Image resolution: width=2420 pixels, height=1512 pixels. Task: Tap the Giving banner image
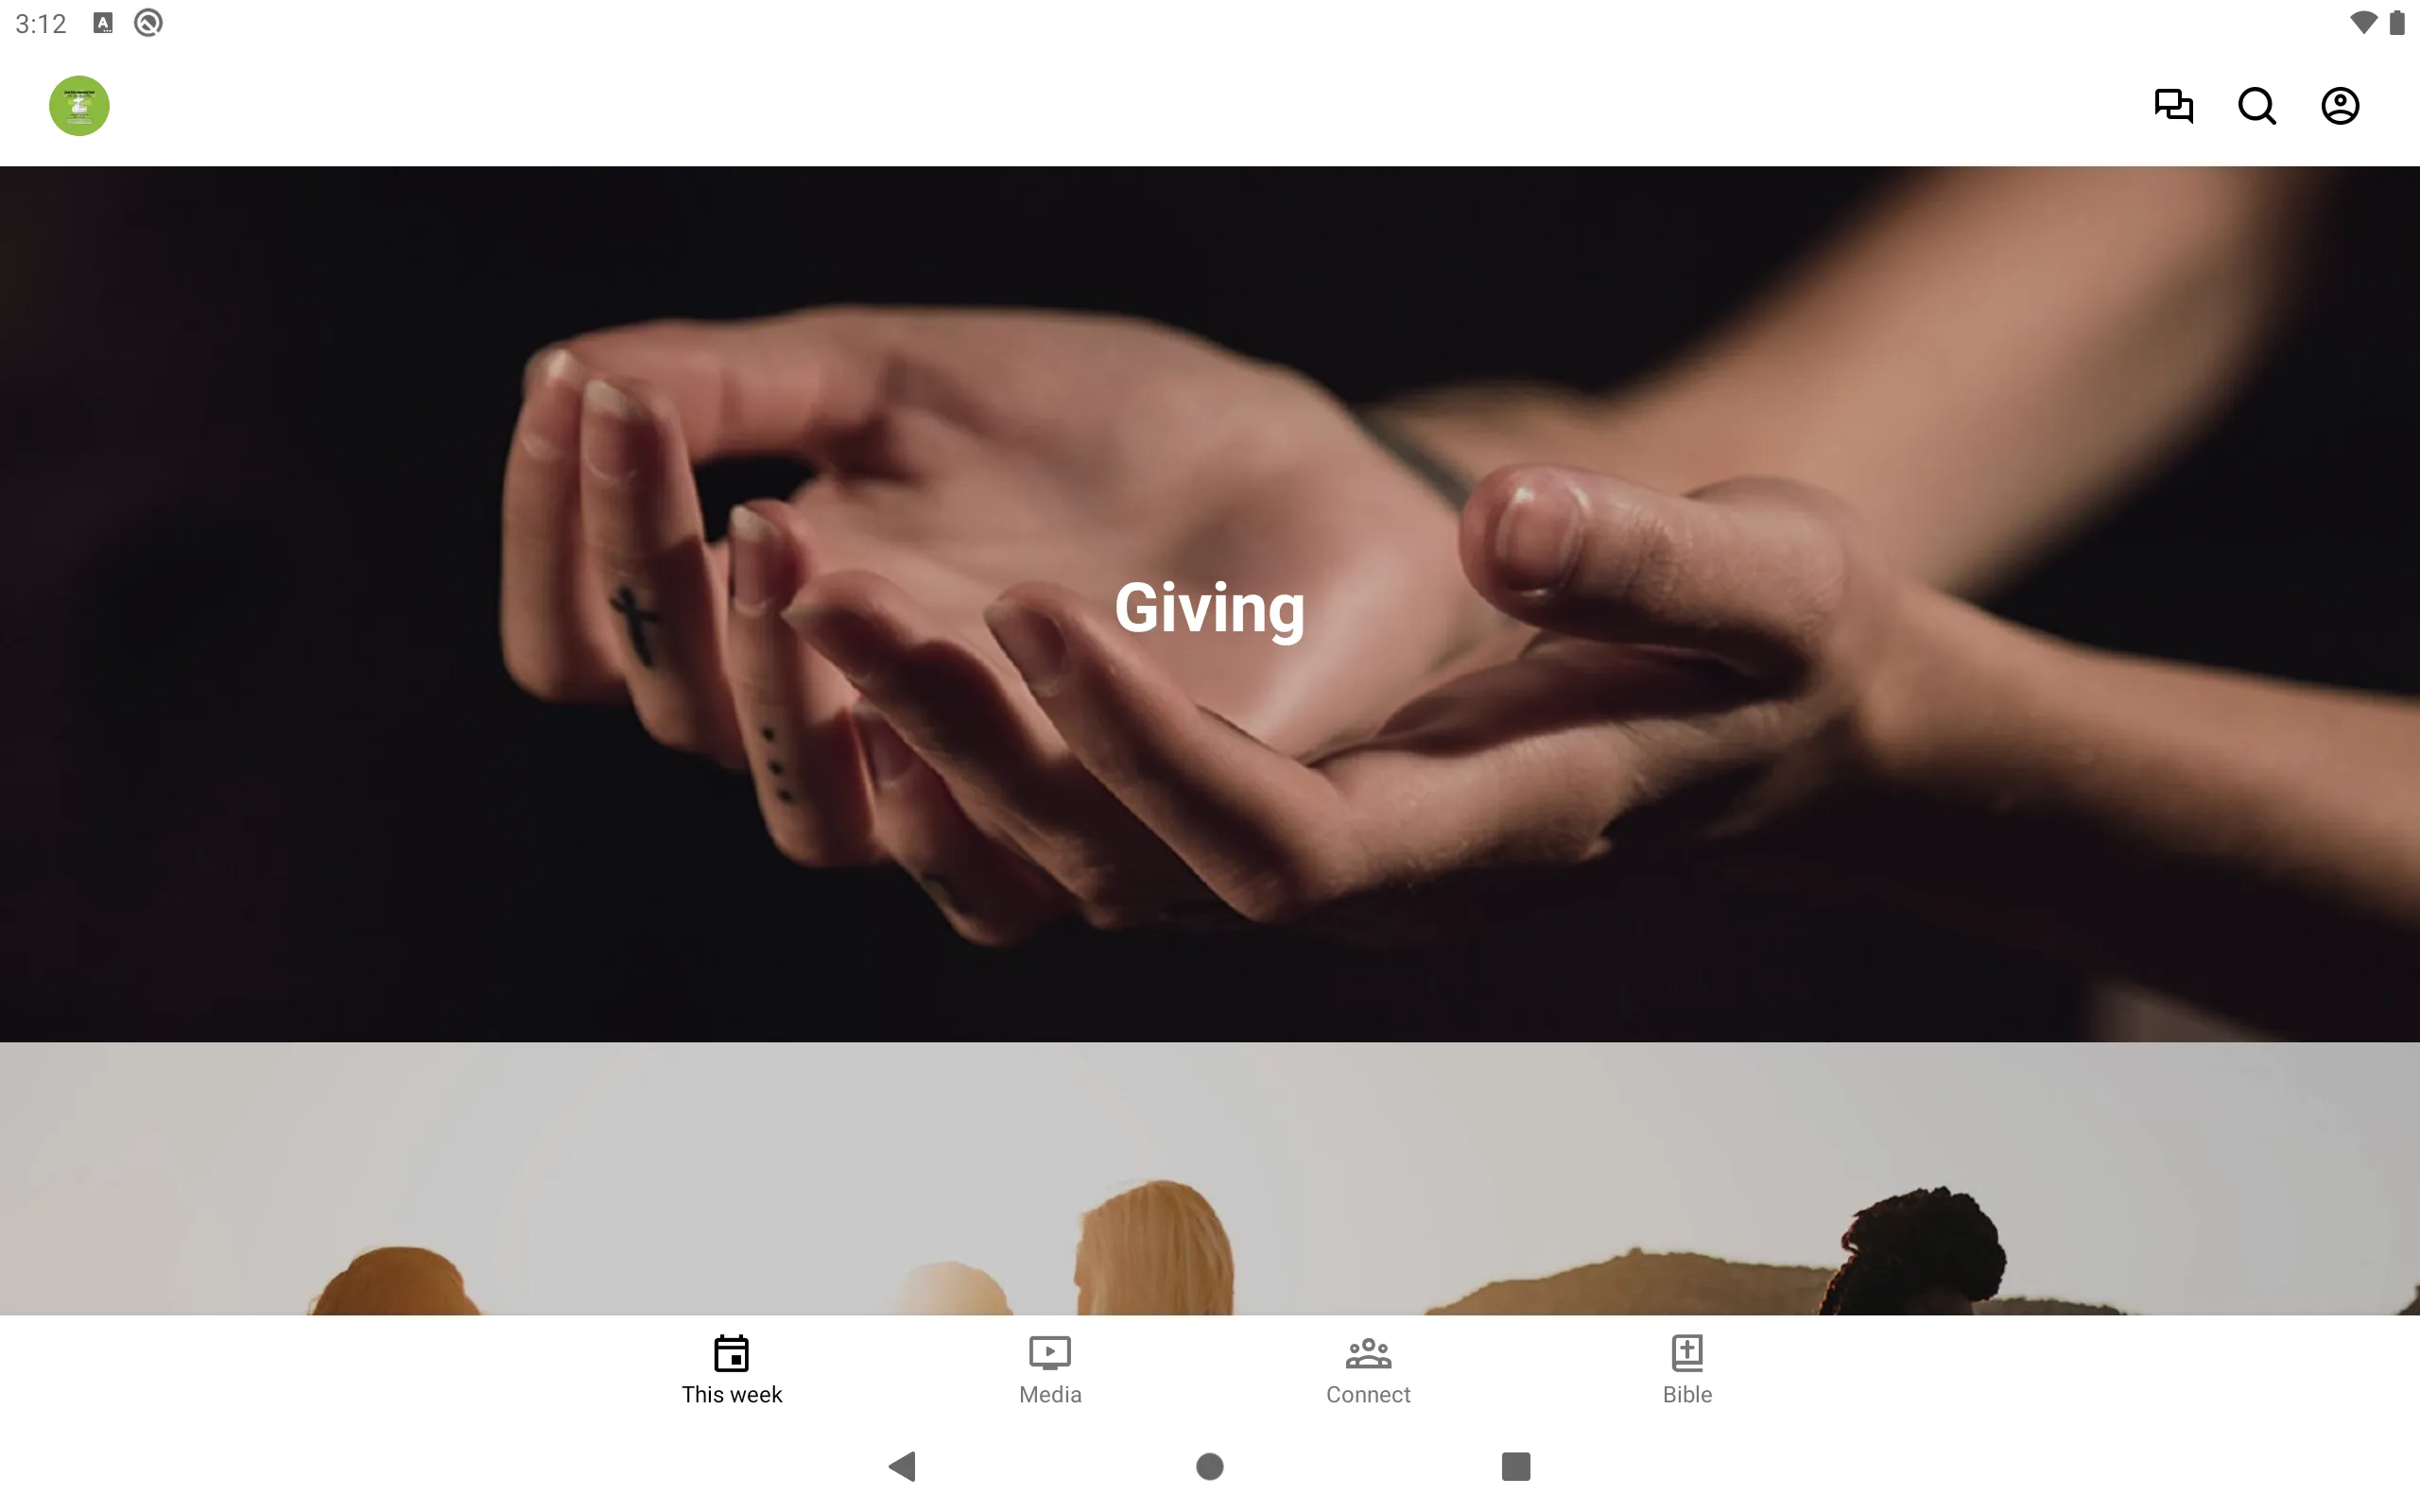(x=1209, y=603)
